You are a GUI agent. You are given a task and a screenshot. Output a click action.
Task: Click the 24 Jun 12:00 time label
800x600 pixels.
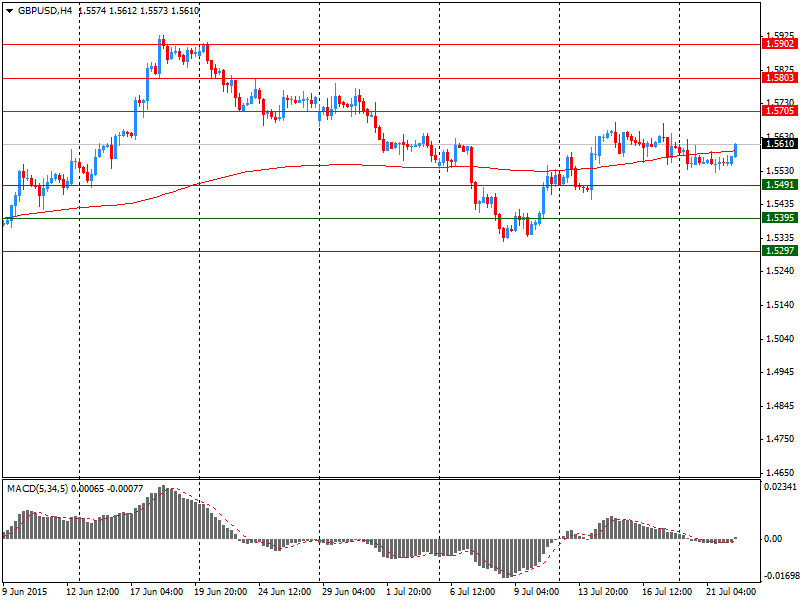(285, 592)
